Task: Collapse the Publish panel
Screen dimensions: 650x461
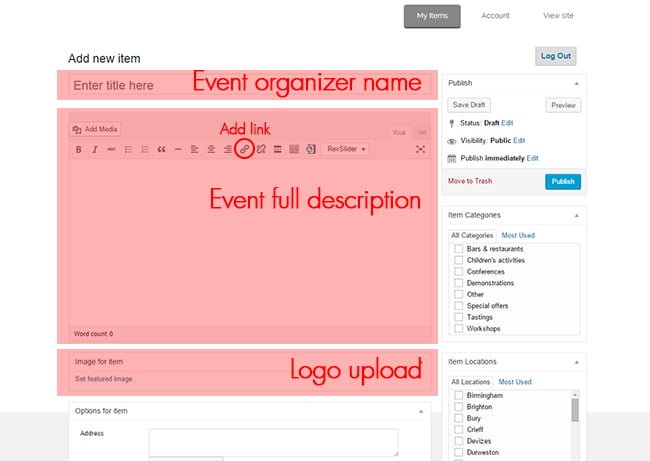Action: [577, 83]
